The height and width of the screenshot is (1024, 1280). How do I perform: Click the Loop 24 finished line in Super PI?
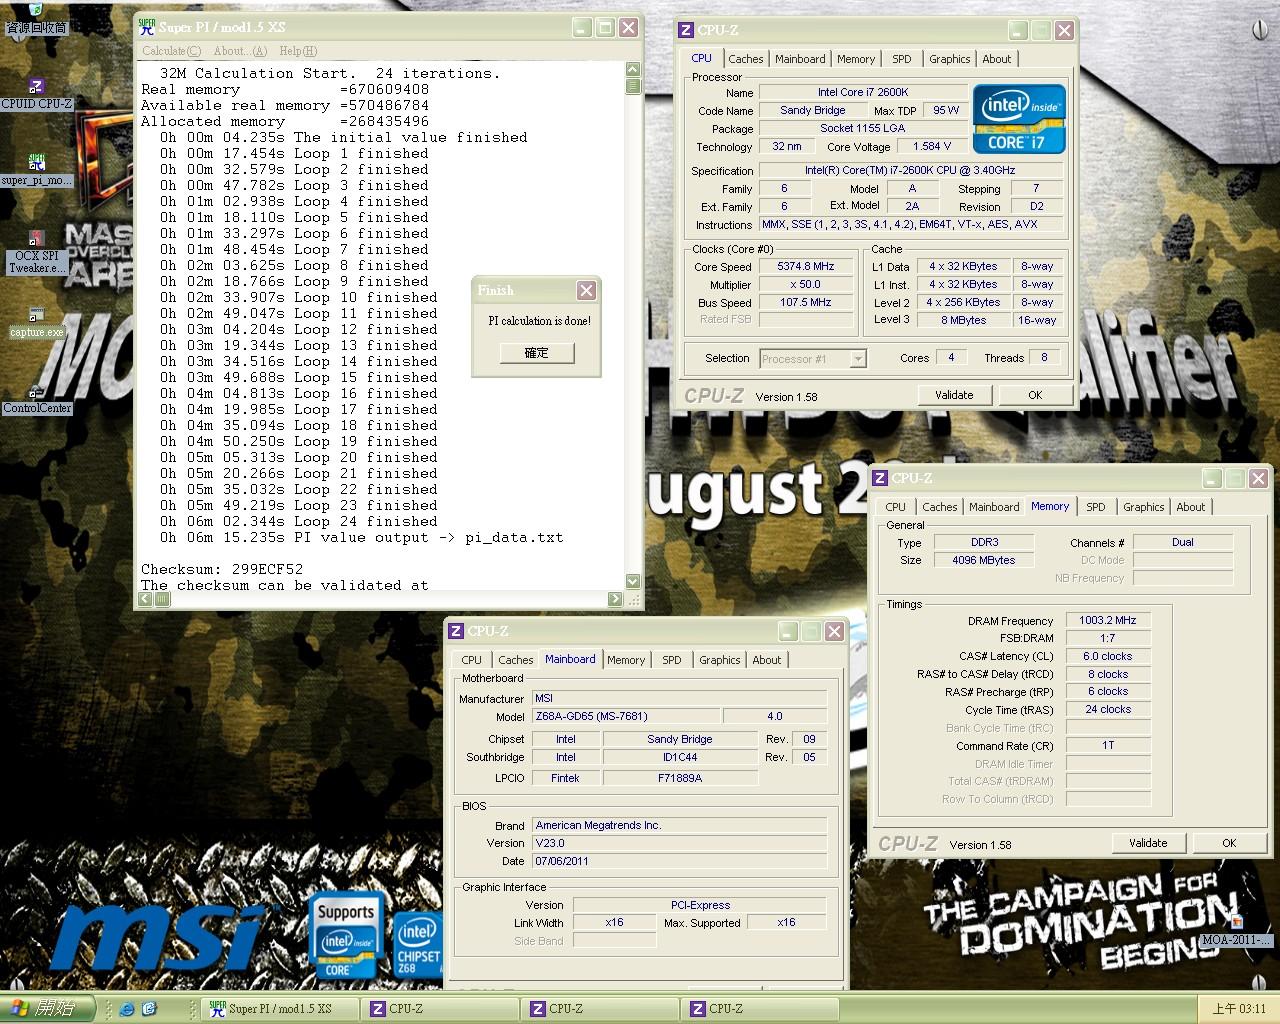pyautogui.click(x=299, y=521)
